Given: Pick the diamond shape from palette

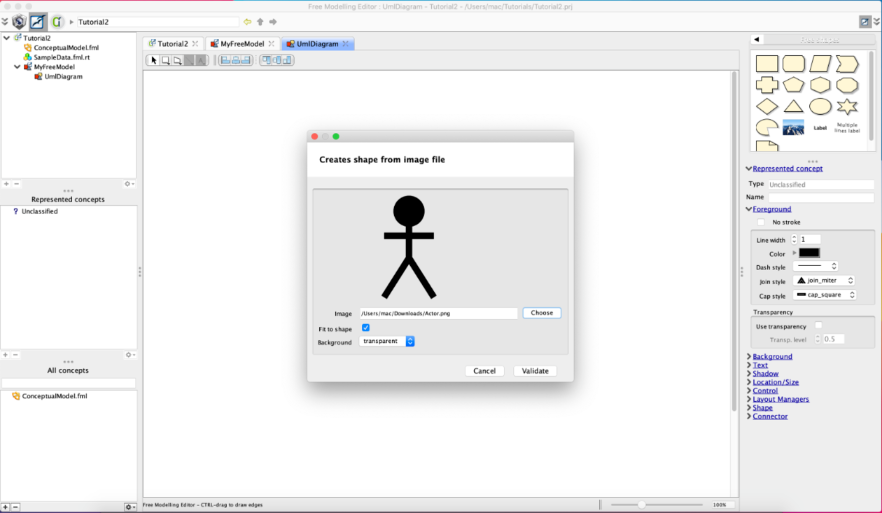Looking at the screenshot, I should pyautogui.click(x=767, y=106).
